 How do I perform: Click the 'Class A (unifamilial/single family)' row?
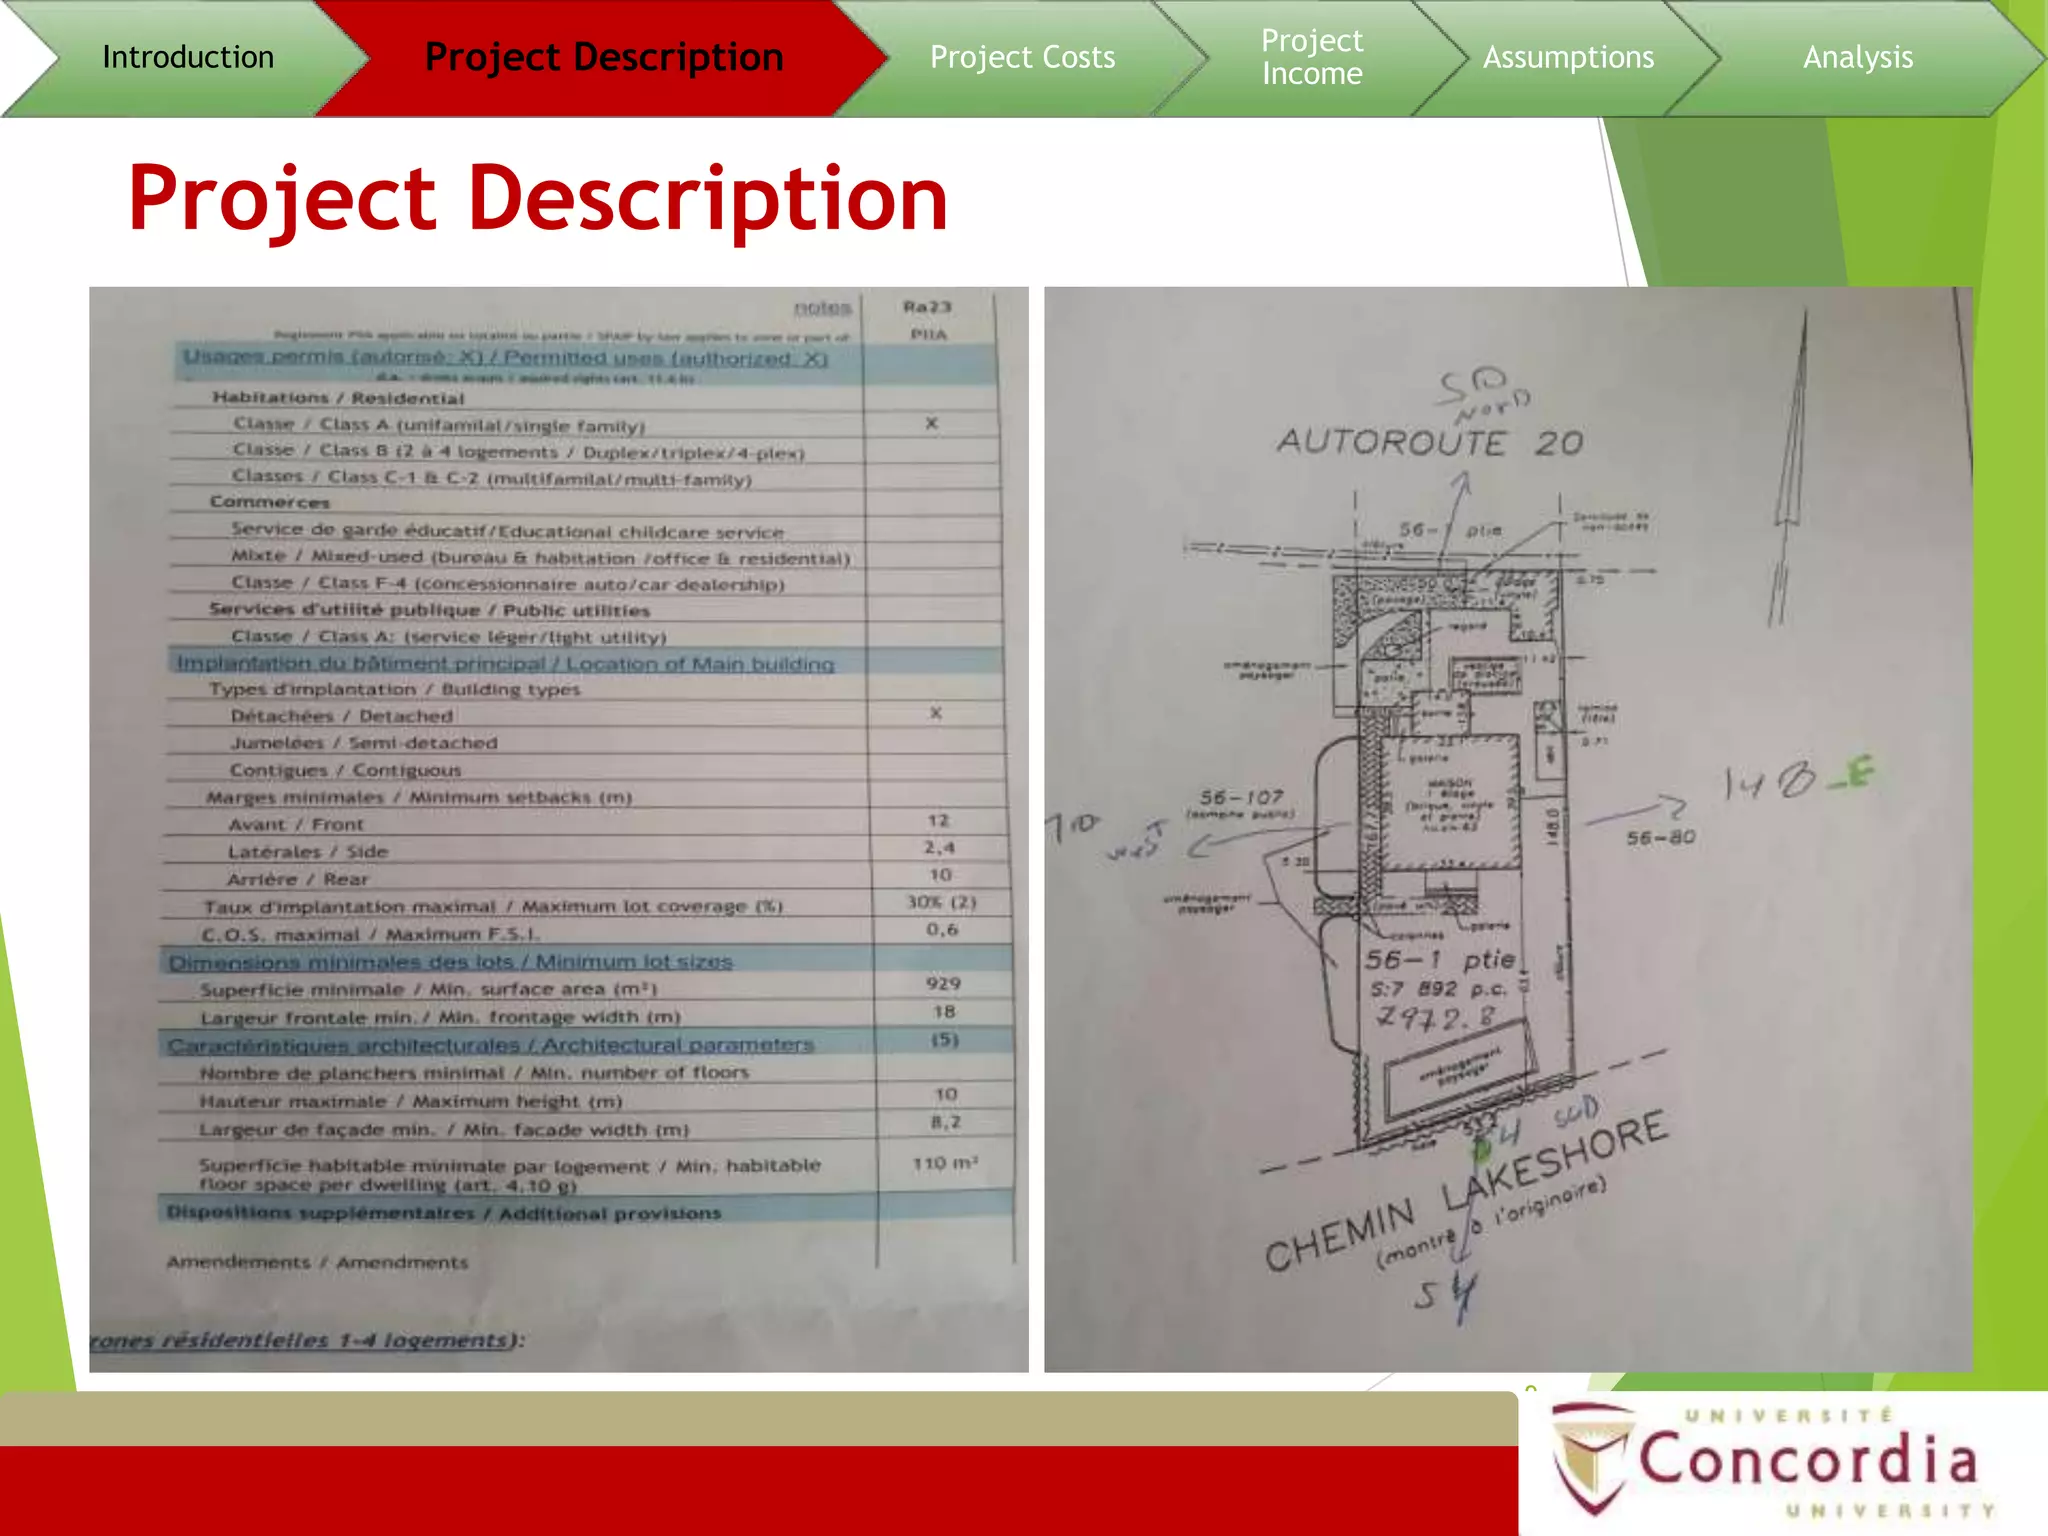click(x=585, y=424)
